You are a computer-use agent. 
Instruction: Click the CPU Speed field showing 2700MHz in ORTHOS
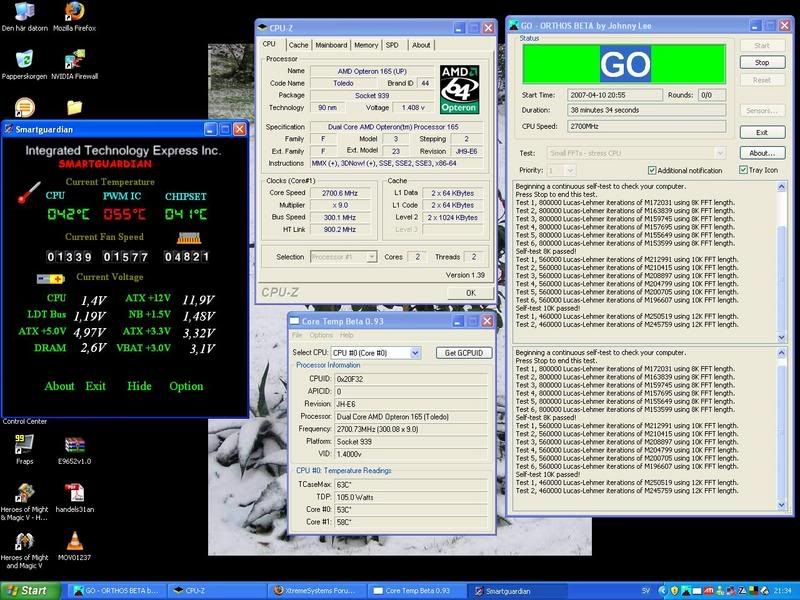646,126
